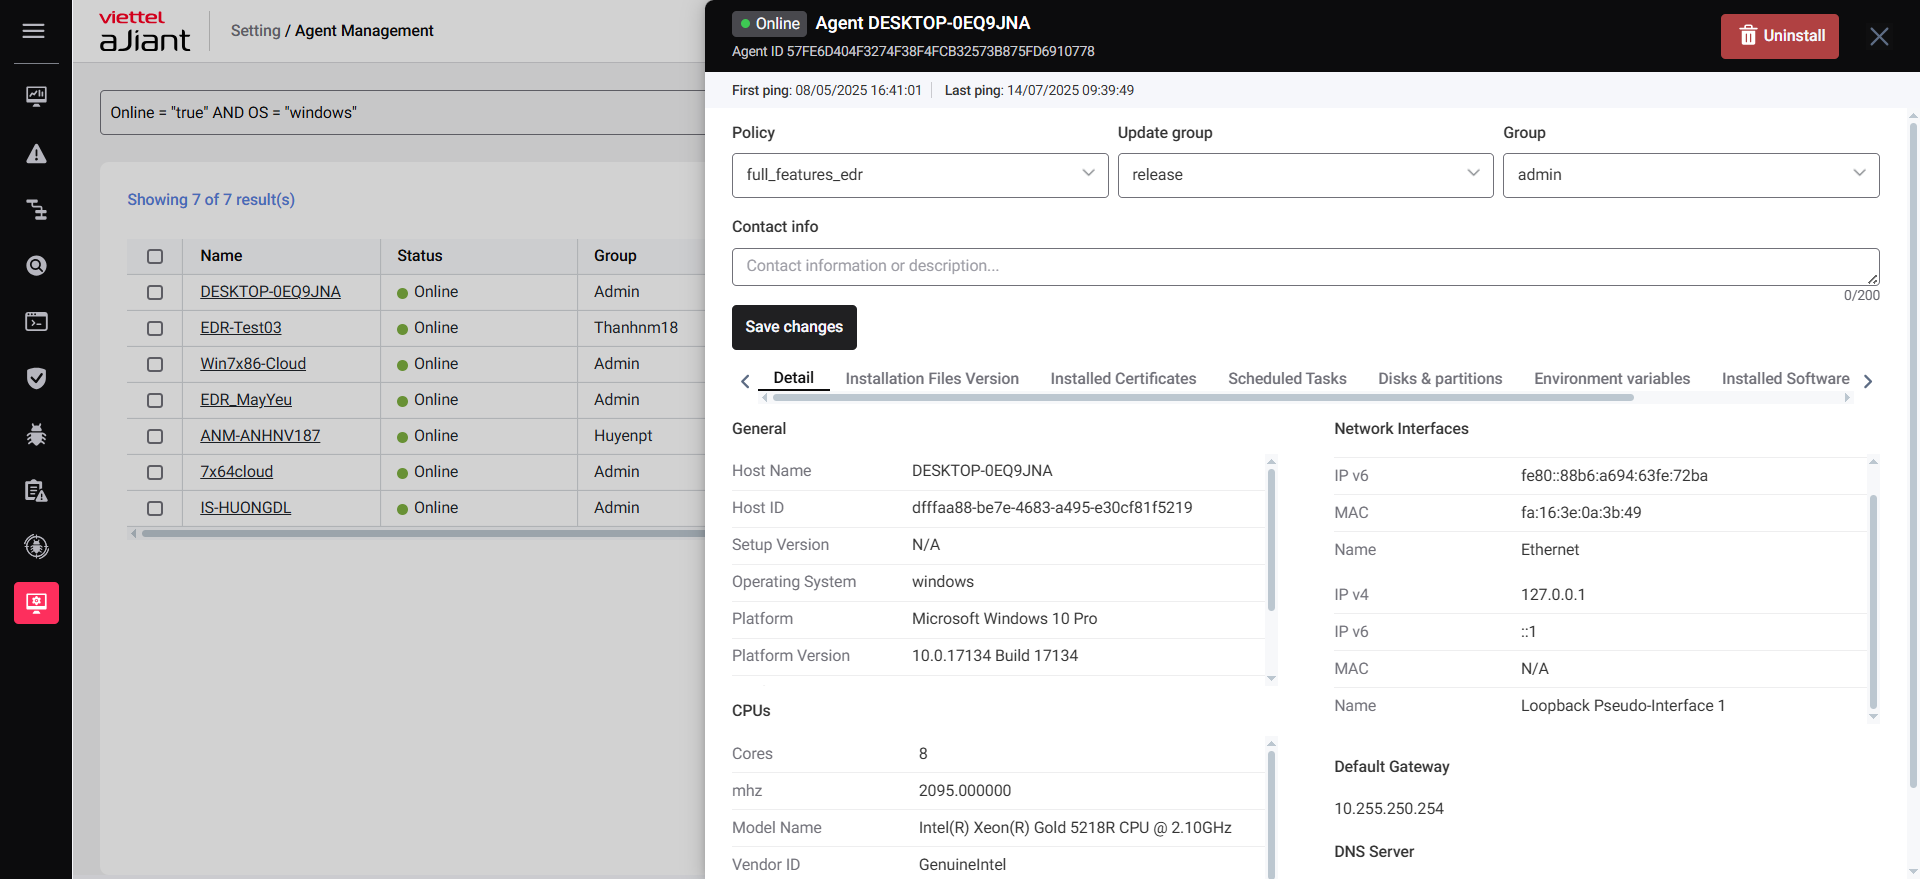
Task: Expand the Update group dropdown set to release
Action: click(1305, 175)
